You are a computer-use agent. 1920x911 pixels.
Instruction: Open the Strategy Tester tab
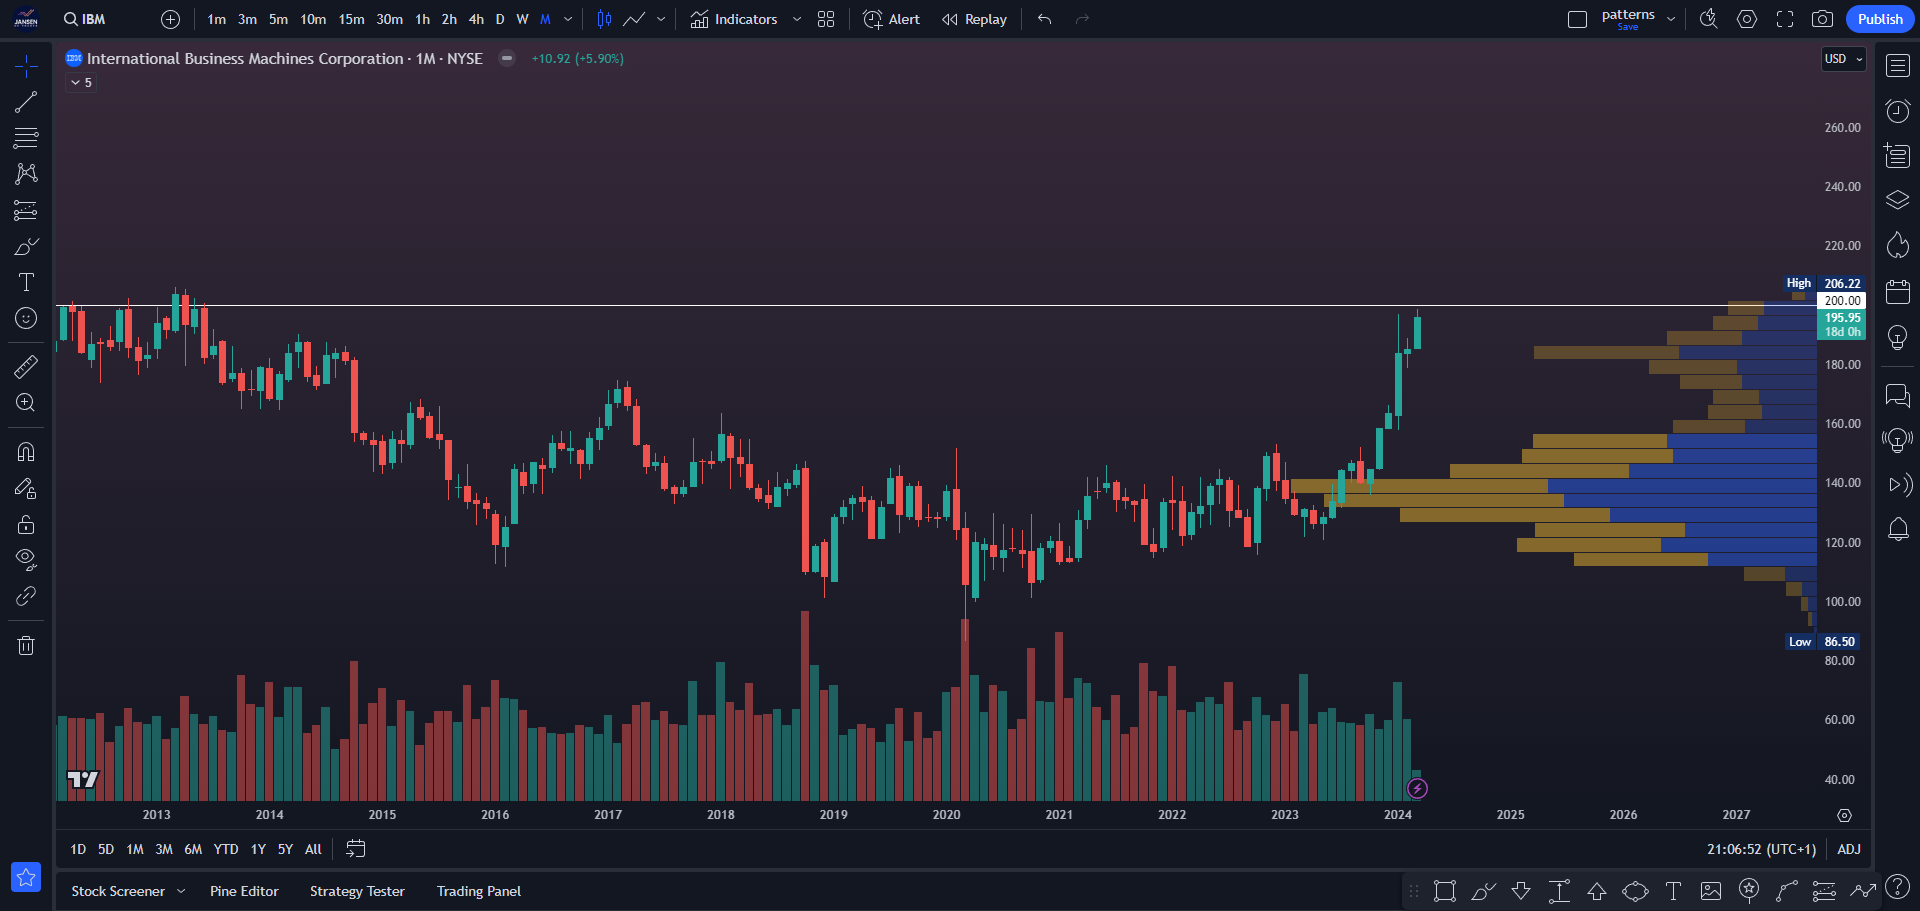click(357, 891)
